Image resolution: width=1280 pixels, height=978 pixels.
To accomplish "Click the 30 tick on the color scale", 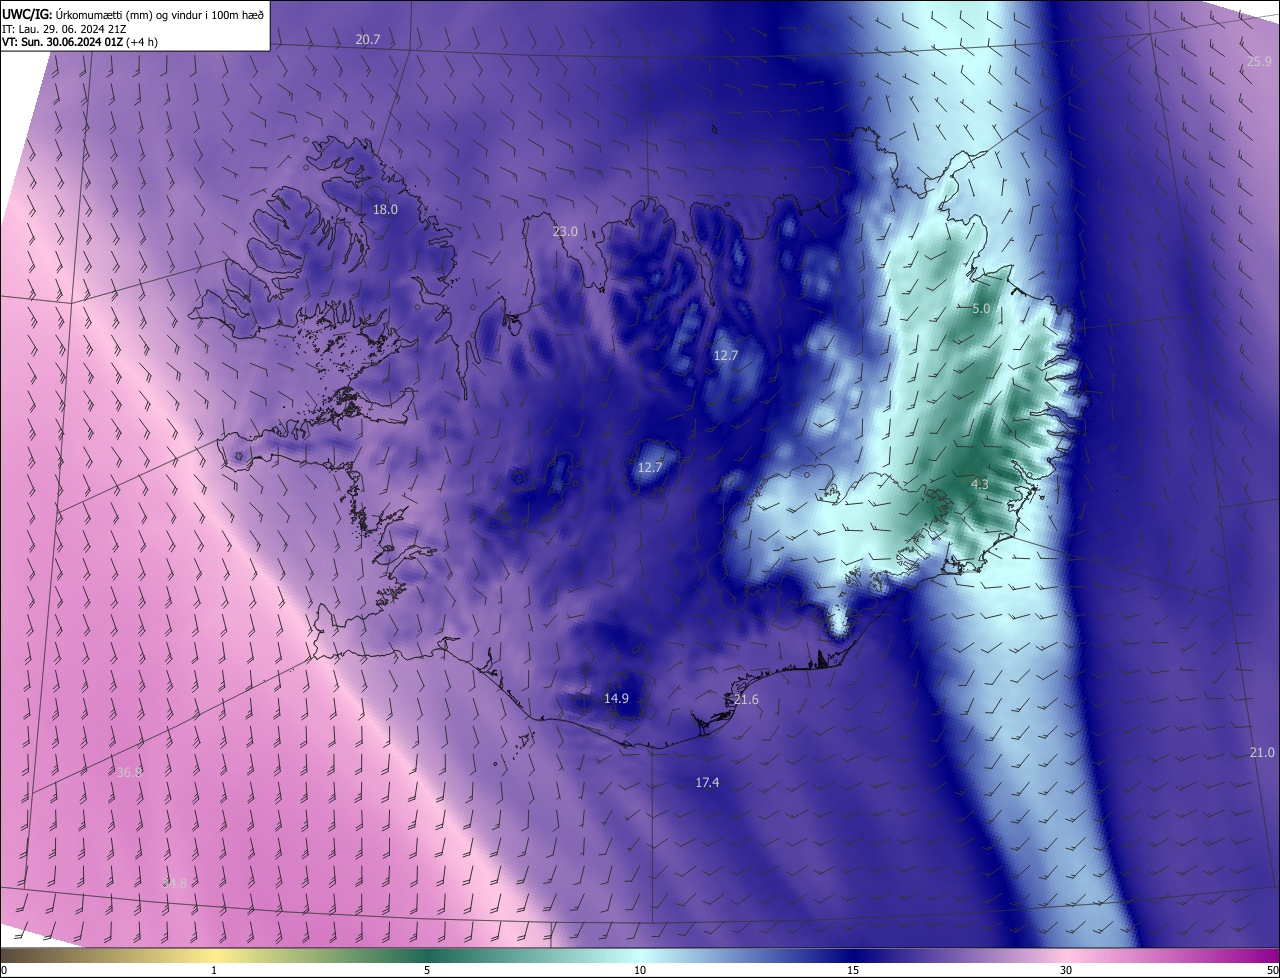I will pyautogui.click(x=1066, y=970).
